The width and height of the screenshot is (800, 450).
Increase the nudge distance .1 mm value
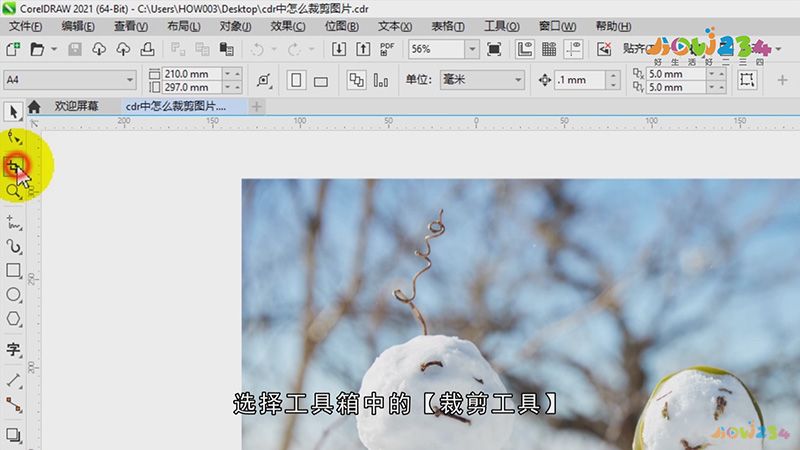click(613, 76)
